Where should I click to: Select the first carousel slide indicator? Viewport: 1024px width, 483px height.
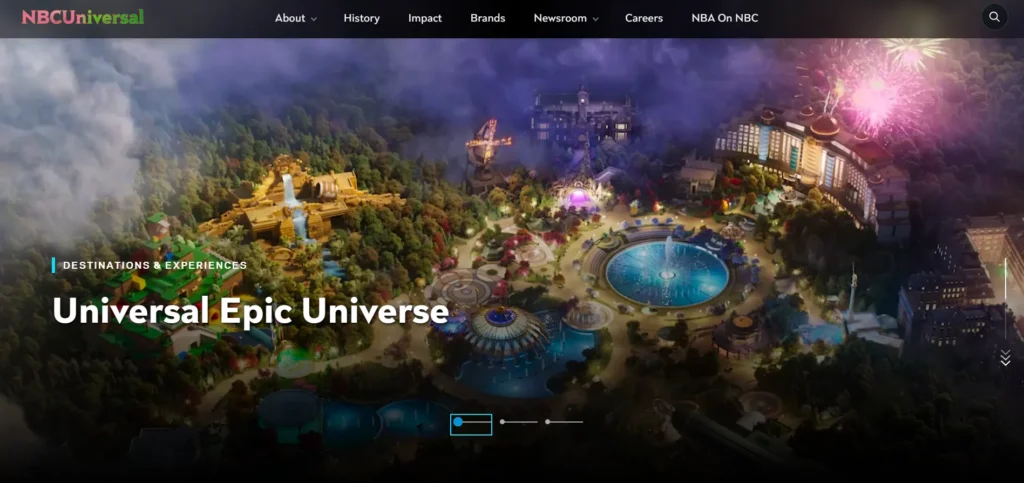pos(471,423)
